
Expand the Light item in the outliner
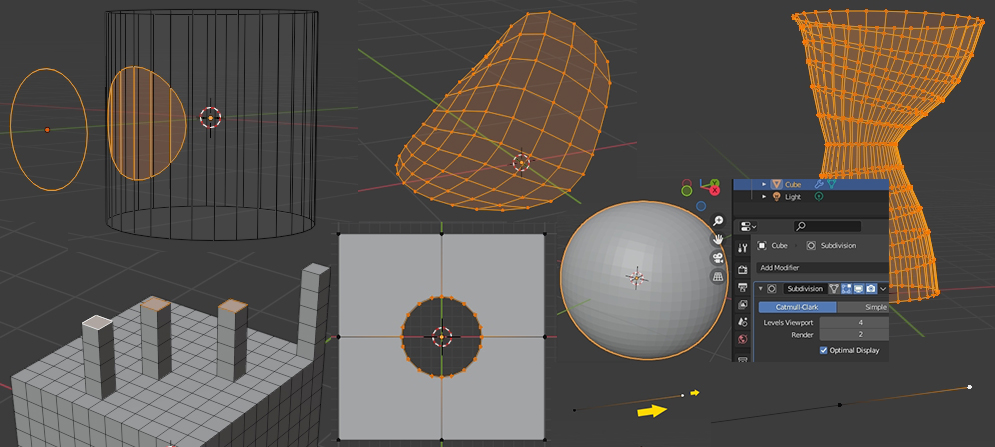click(x=764, y=197)
